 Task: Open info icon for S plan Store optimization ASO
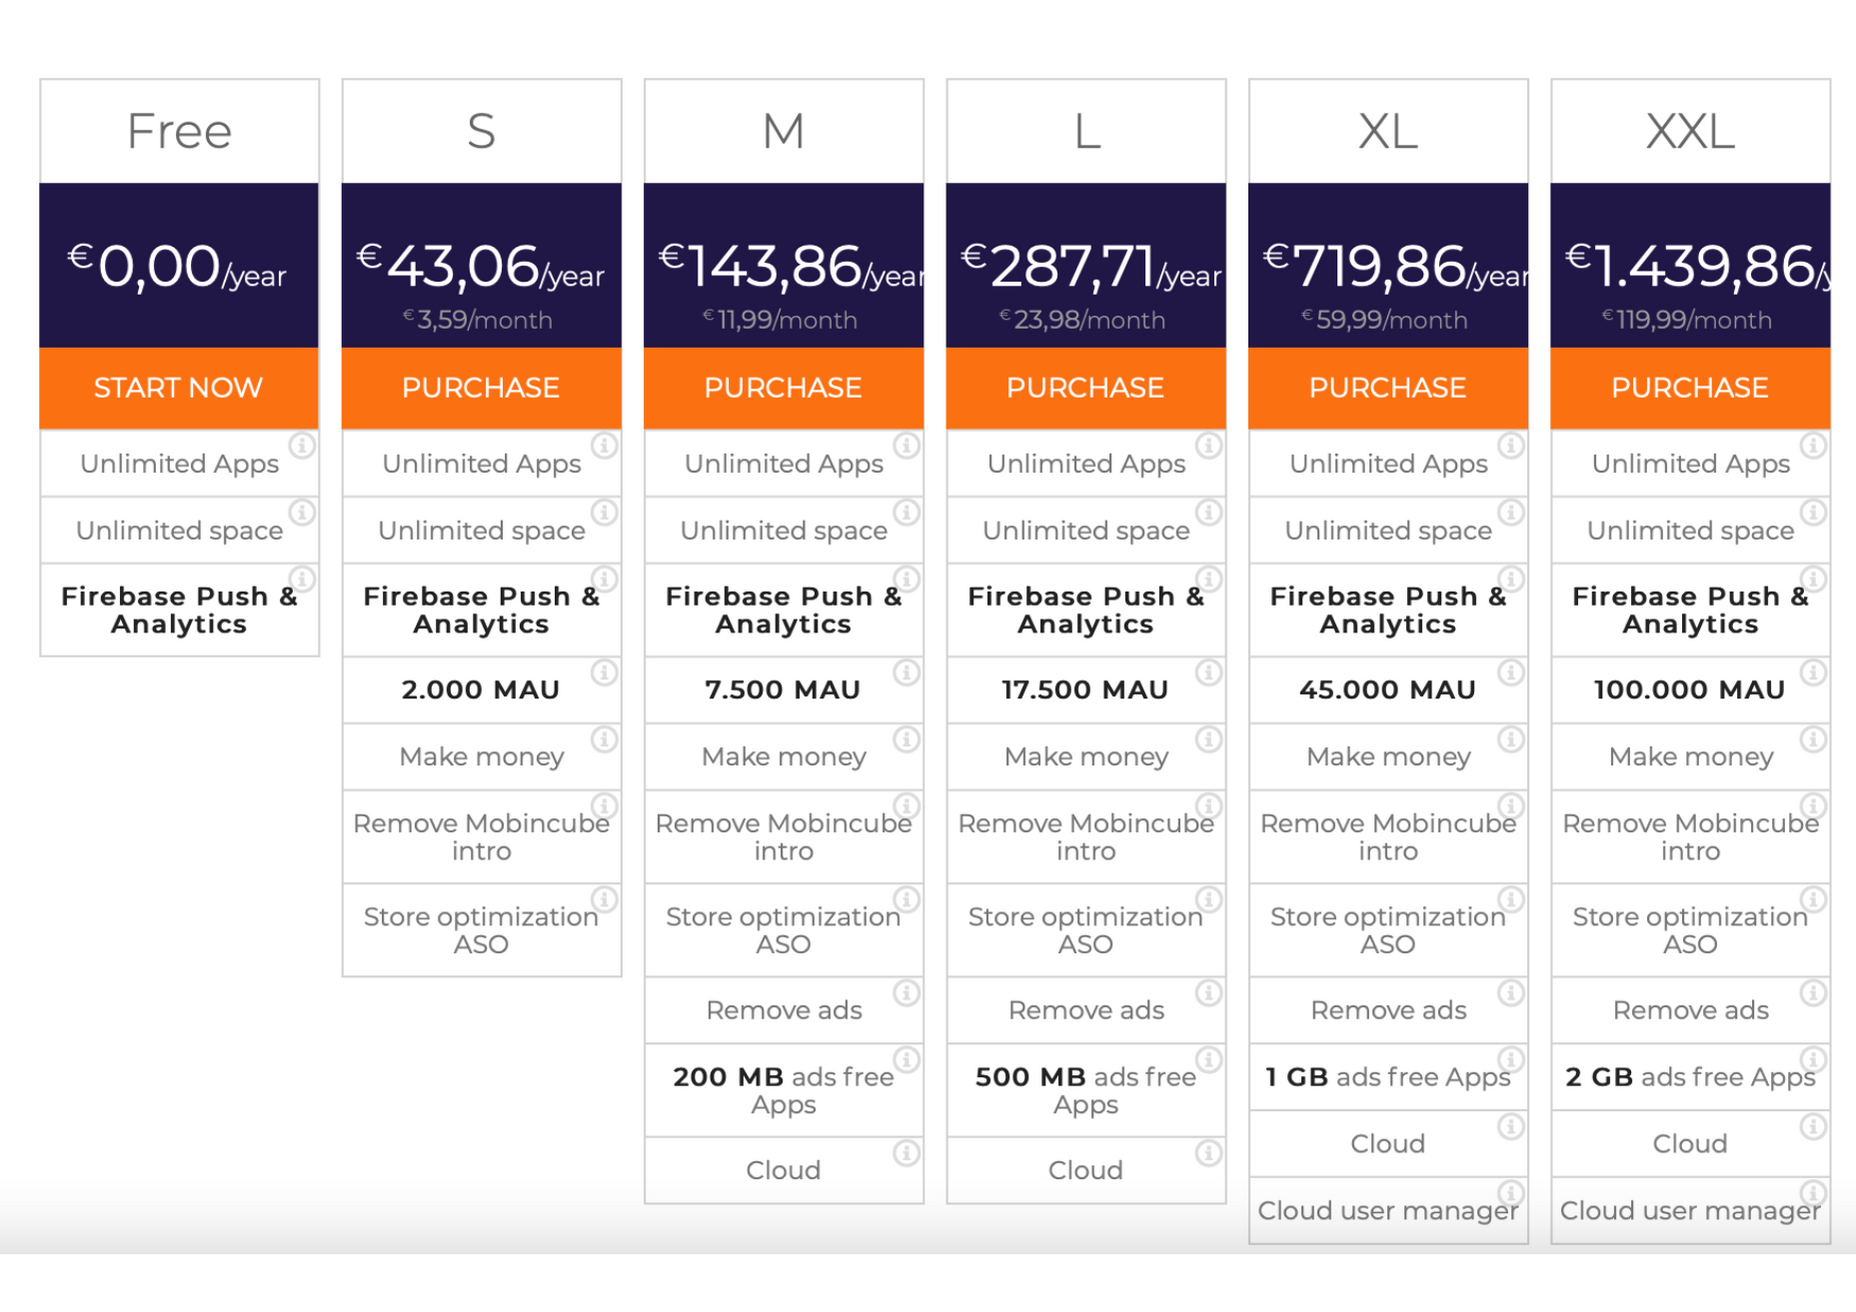click(x=604, y=899)
